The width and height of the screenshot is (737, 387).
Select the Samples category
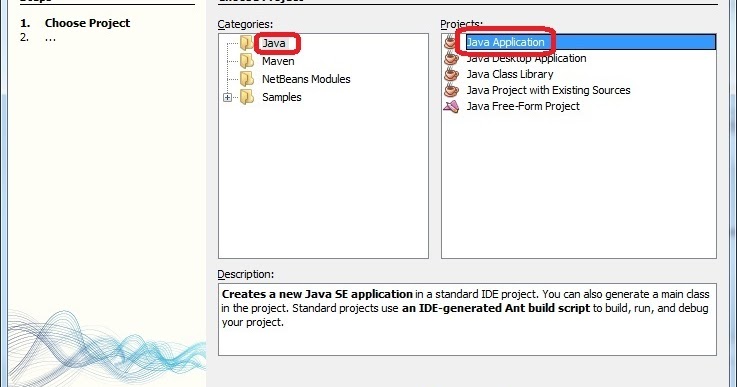coord(282,97)
